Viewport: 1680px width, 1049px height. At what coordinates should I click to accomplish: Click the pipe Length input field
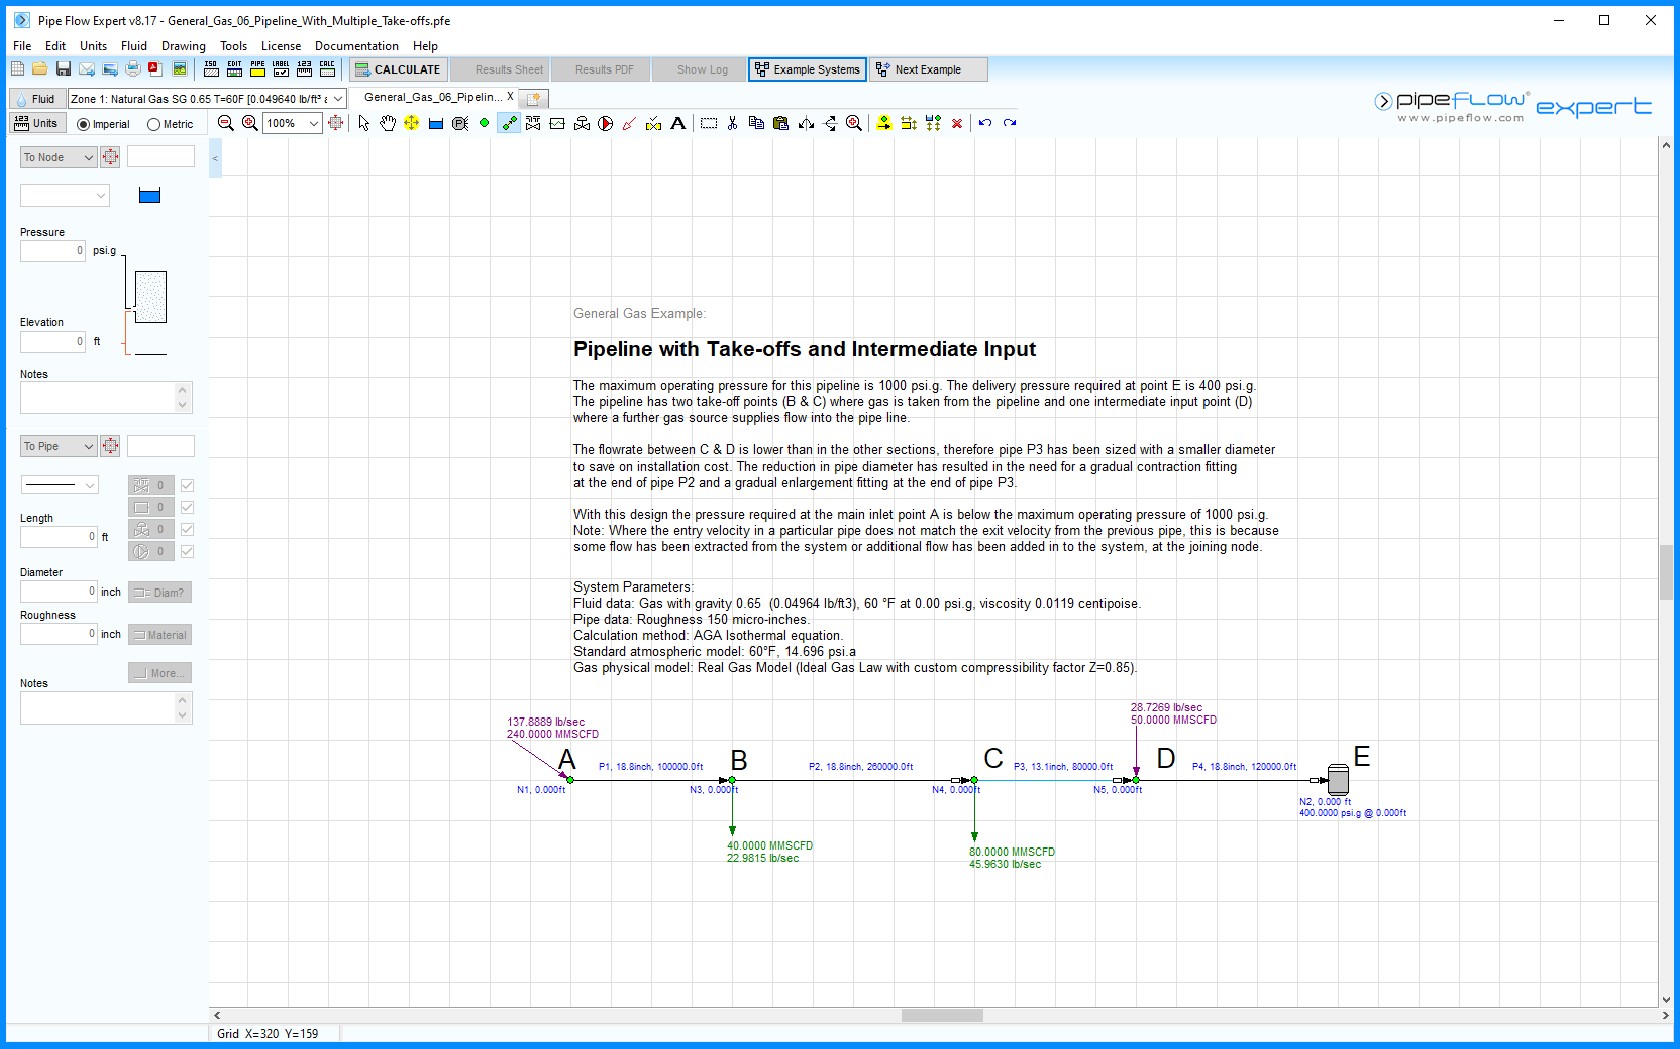point(59,537)
